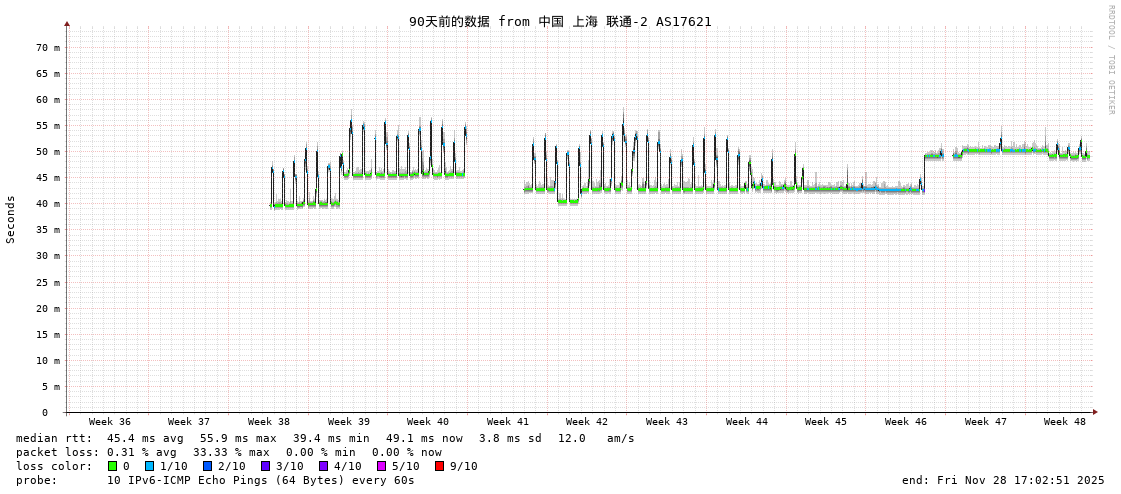Click the magenta 5/10 loss swatch

coord(381,466)
